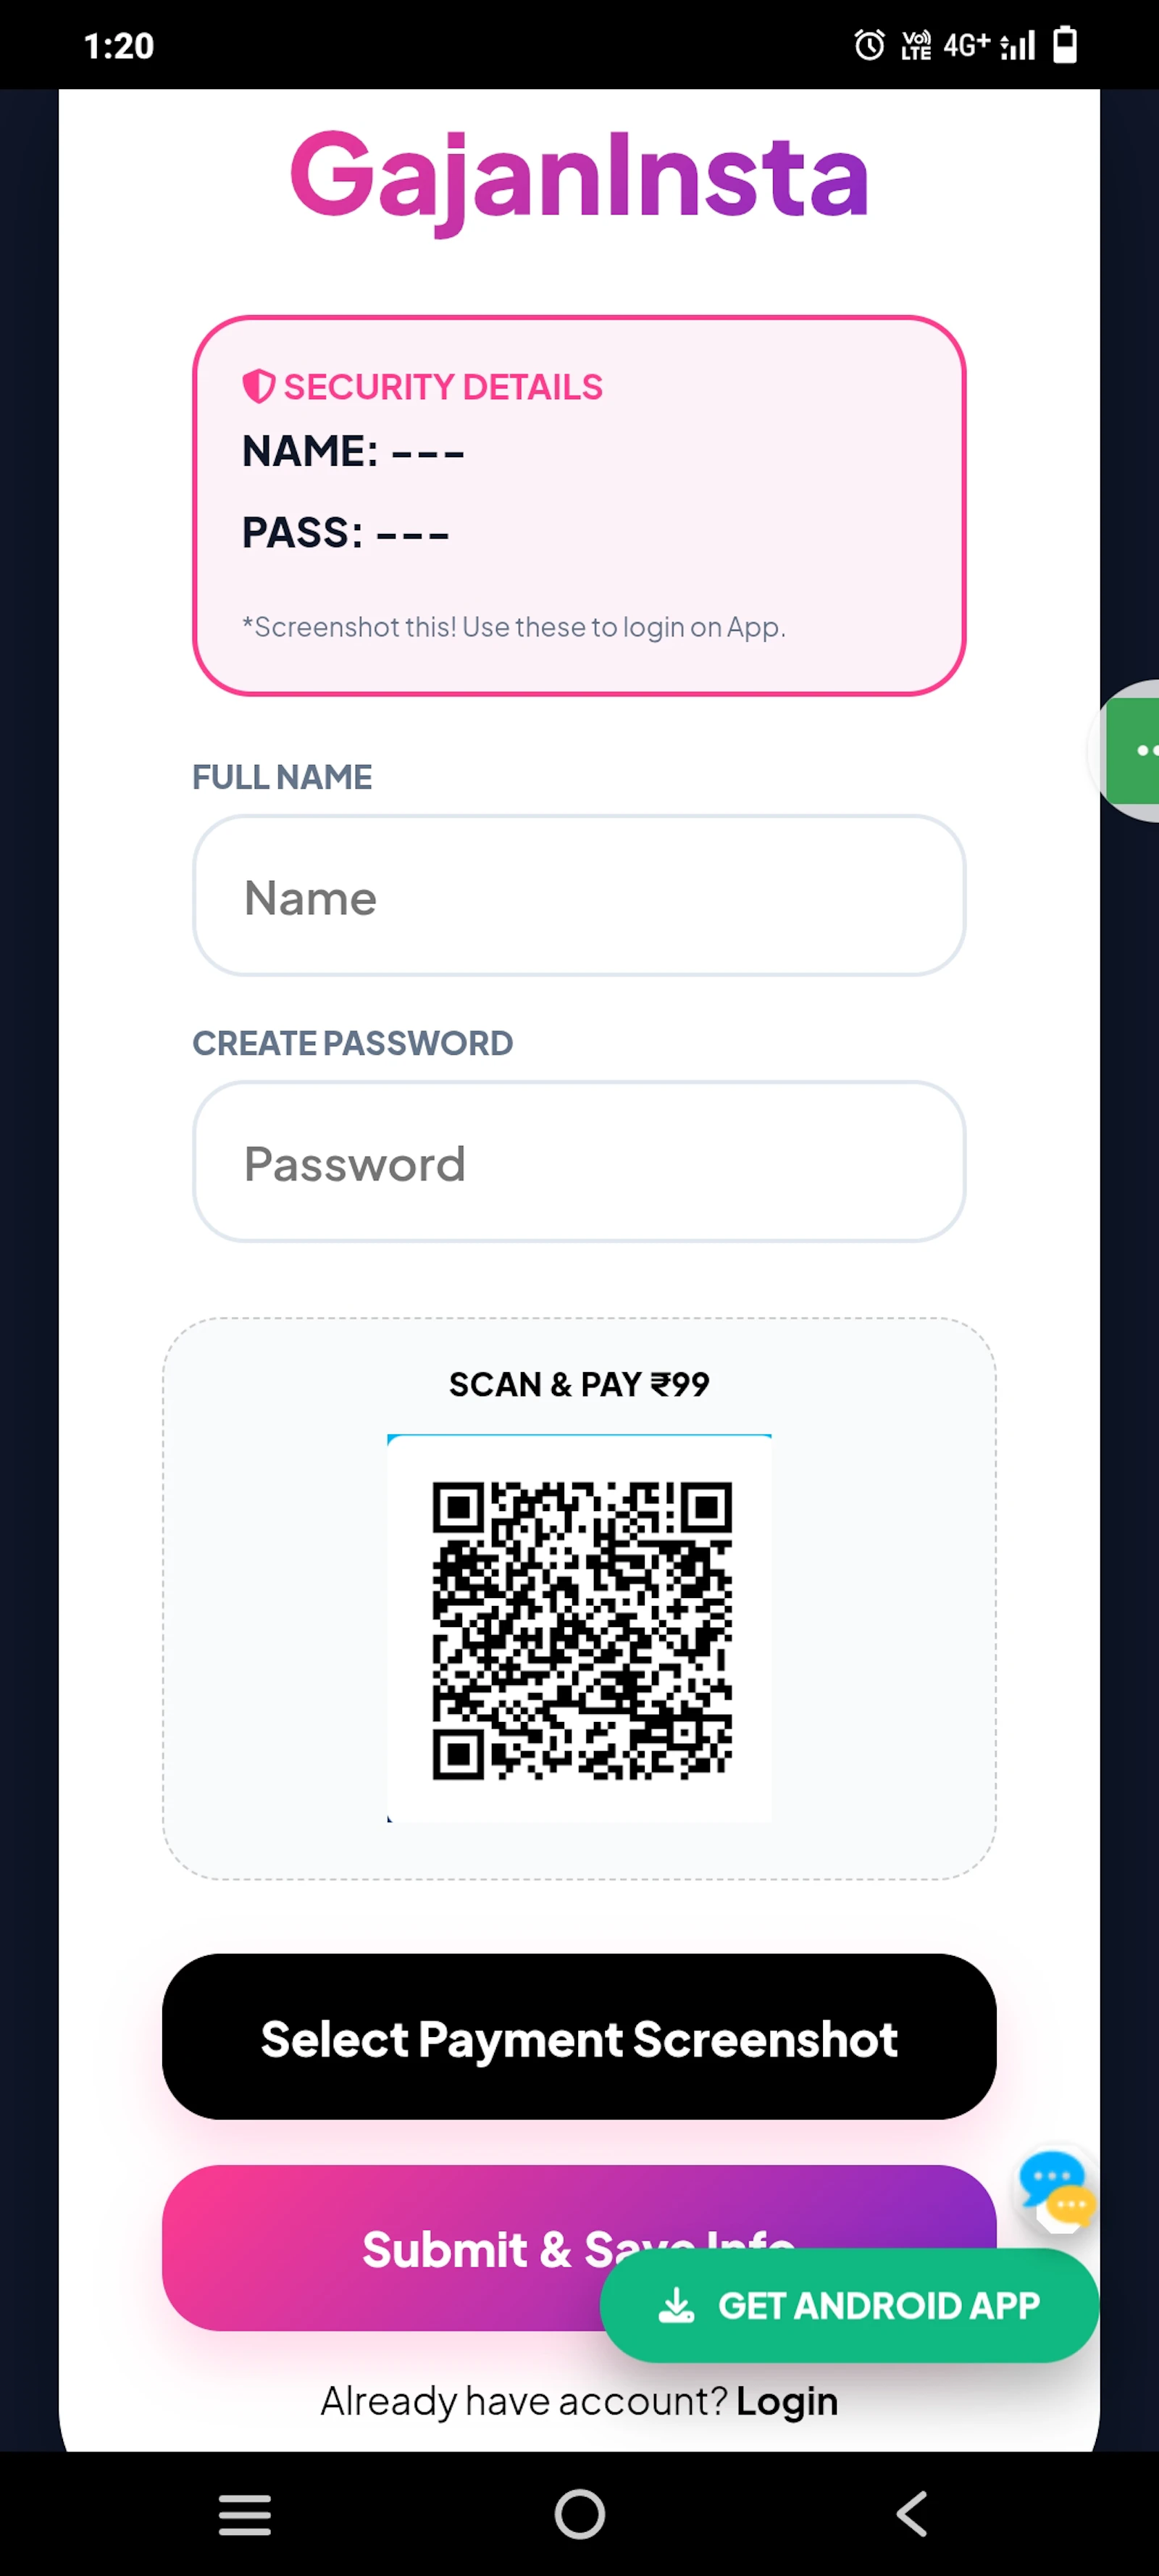This screenshot has height=2576, width=1159.
Task: Focus the Full Name input field
Action: pyautogui.click(x=579, y=895)
